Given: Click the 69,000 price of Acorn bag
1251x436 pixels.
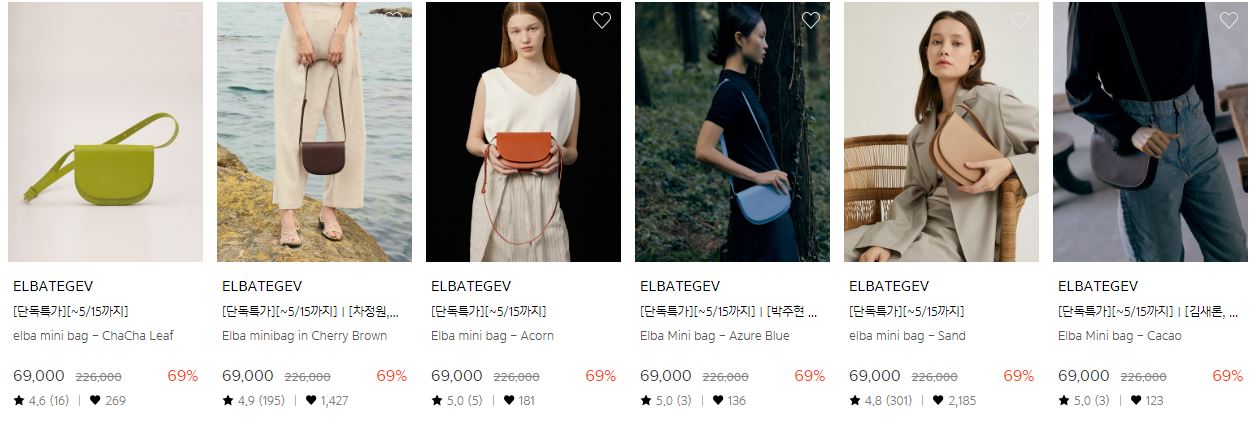Looking at the screenshot, I should point(457,376).
